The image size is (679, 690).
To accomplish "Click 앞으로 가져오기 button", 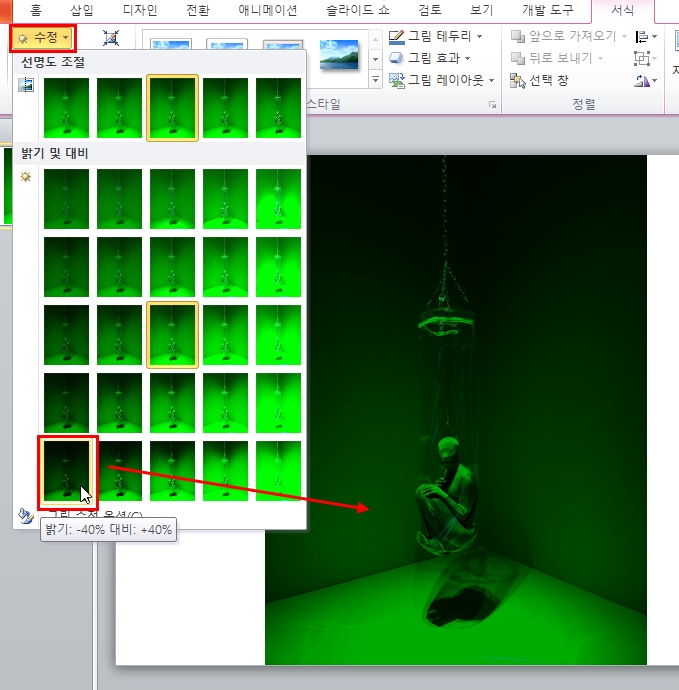I will click(x=569, y=36).
